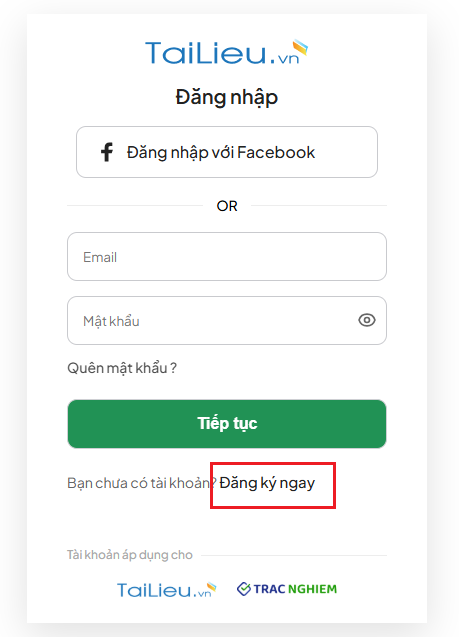Focus the Email input field
Viewport: 459px width, 637px height.
(x=227, y=256)
